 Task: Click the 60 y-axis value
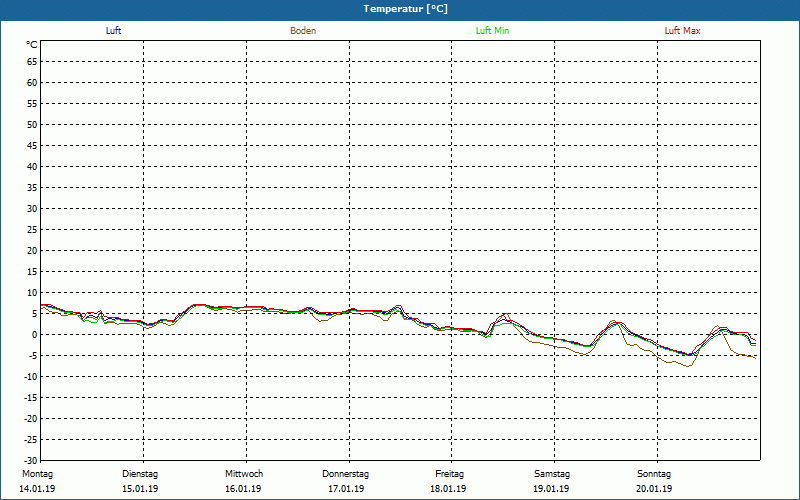point(32,83)
